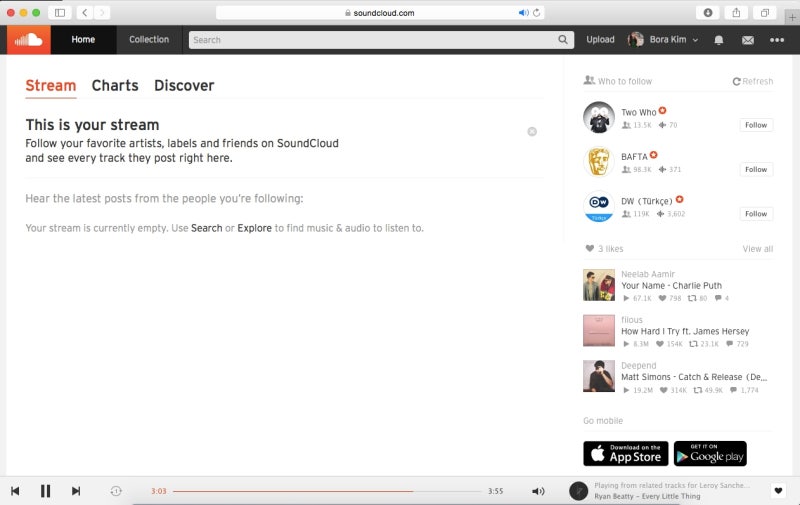Refresh the Who to follow list
Viewport: 800px width, 505px height.
(x=753, y=81)
